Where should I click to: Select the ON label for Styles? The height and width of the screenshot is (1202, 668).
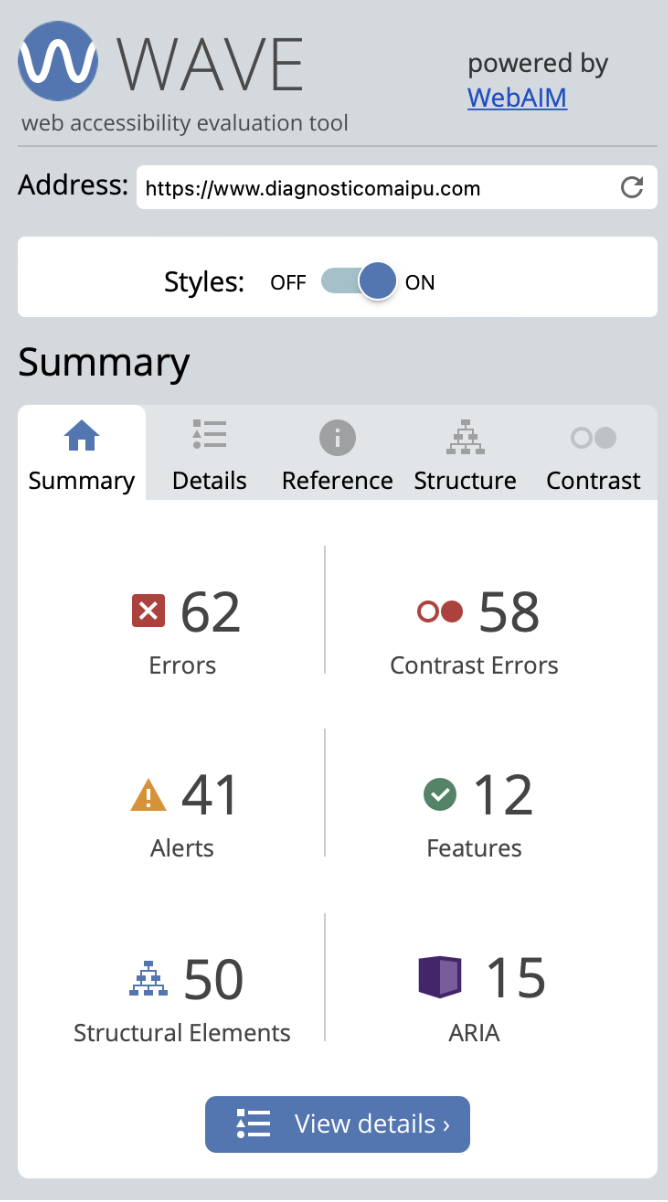click(420, 283)
